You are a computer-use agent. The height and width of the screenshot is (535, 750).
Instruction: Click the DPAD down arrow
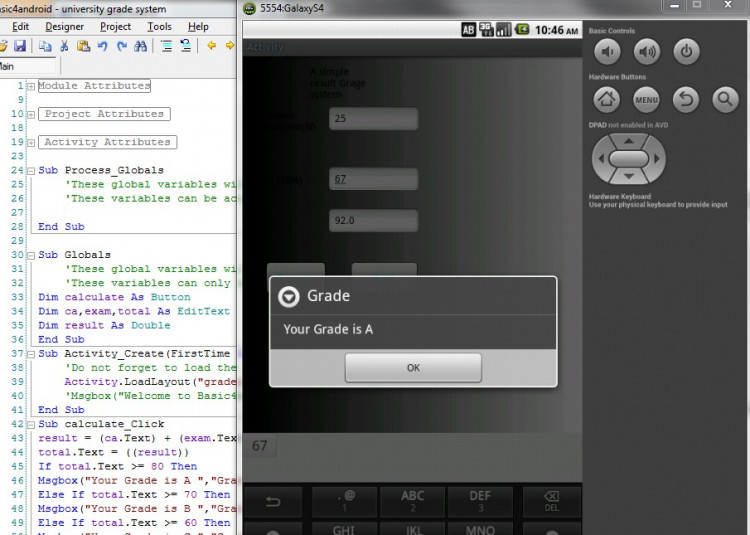coord(629,176)
